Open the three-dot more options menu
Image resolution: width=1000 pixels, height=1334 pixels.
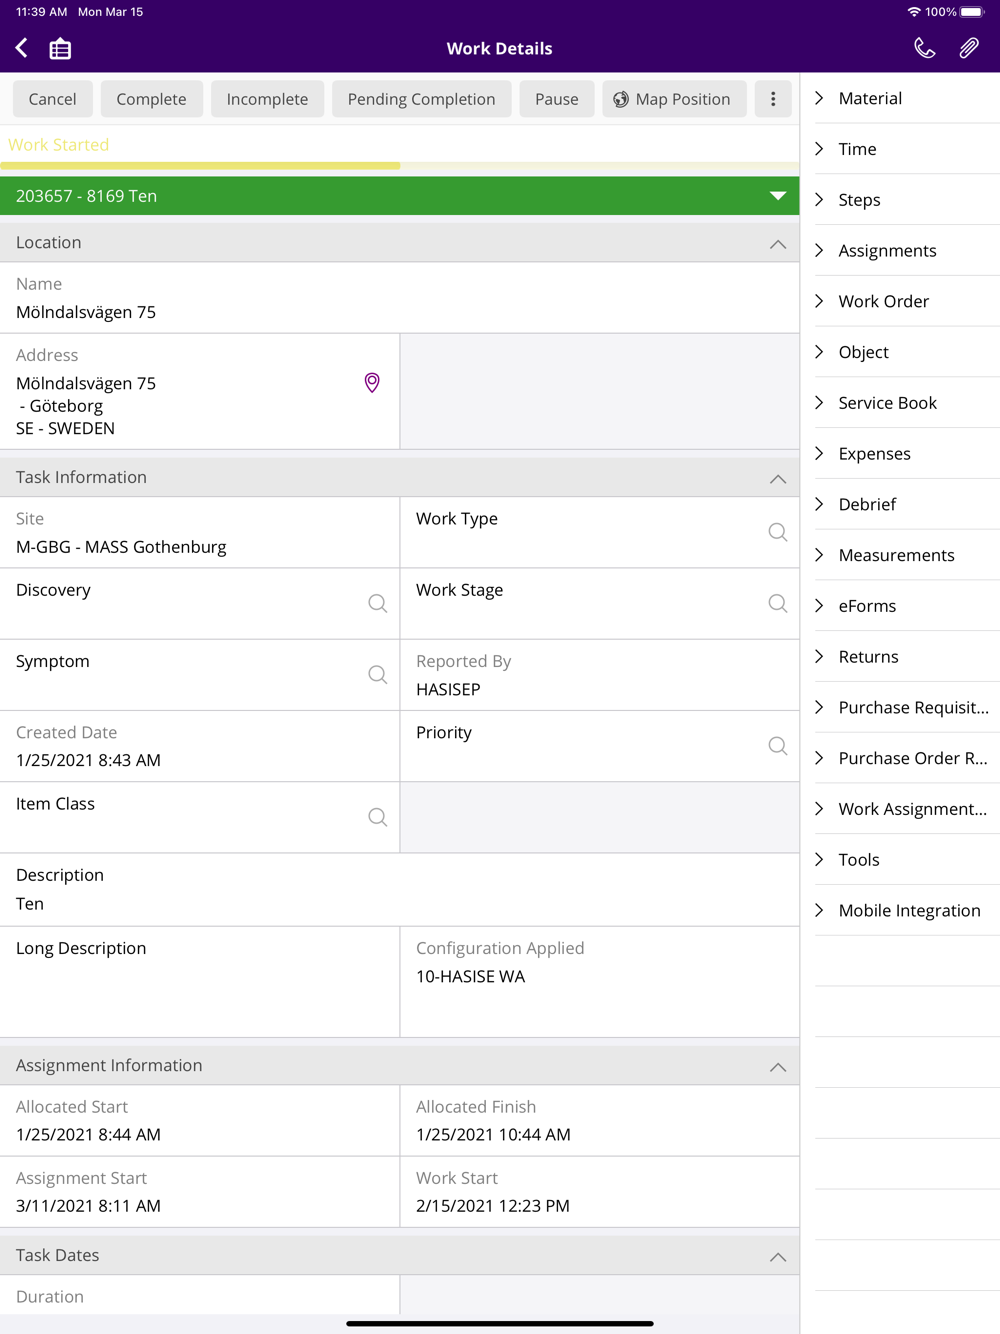(773, 99)
